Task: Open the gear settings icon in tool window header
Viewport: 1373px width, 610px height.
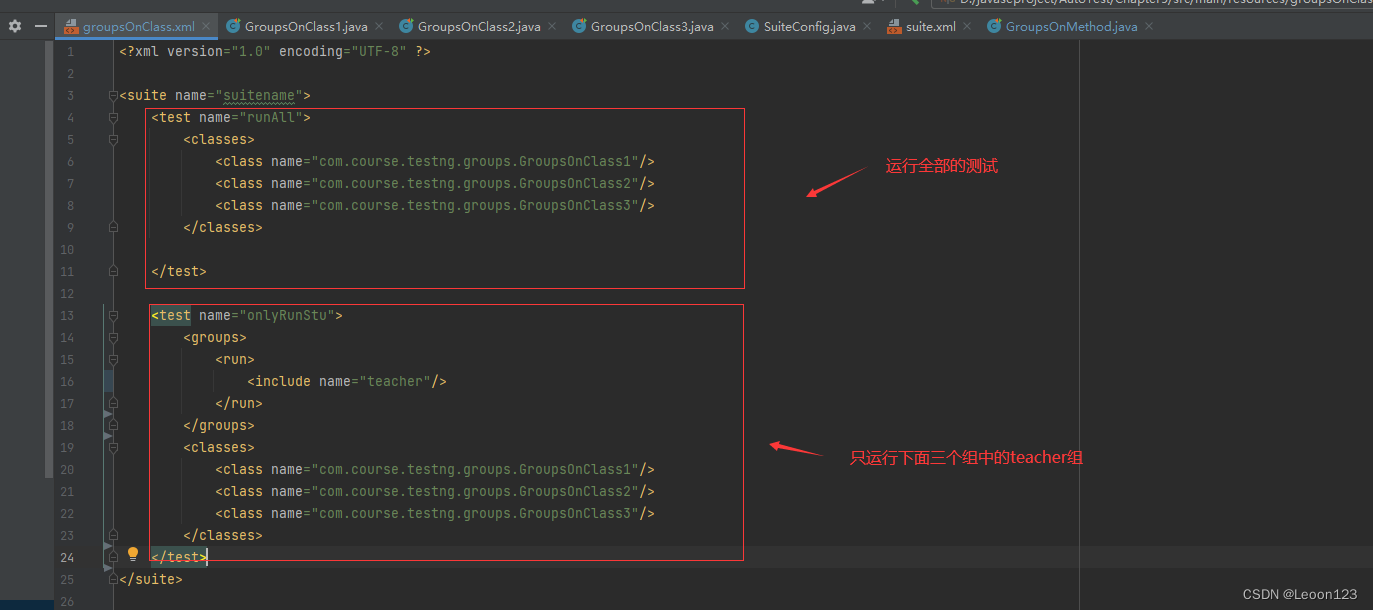Action: (x=14, y=26)
